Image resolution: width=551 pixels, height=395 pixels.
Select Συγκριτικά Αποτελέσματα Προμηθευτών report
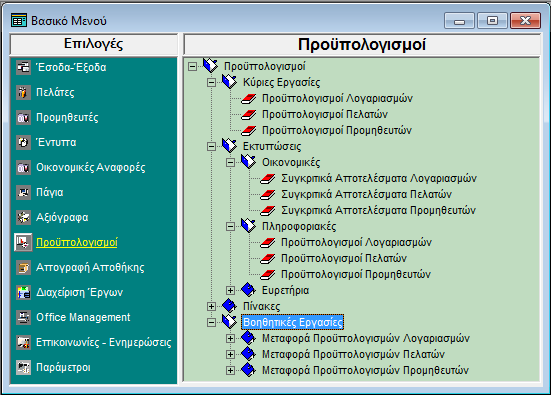378,210
